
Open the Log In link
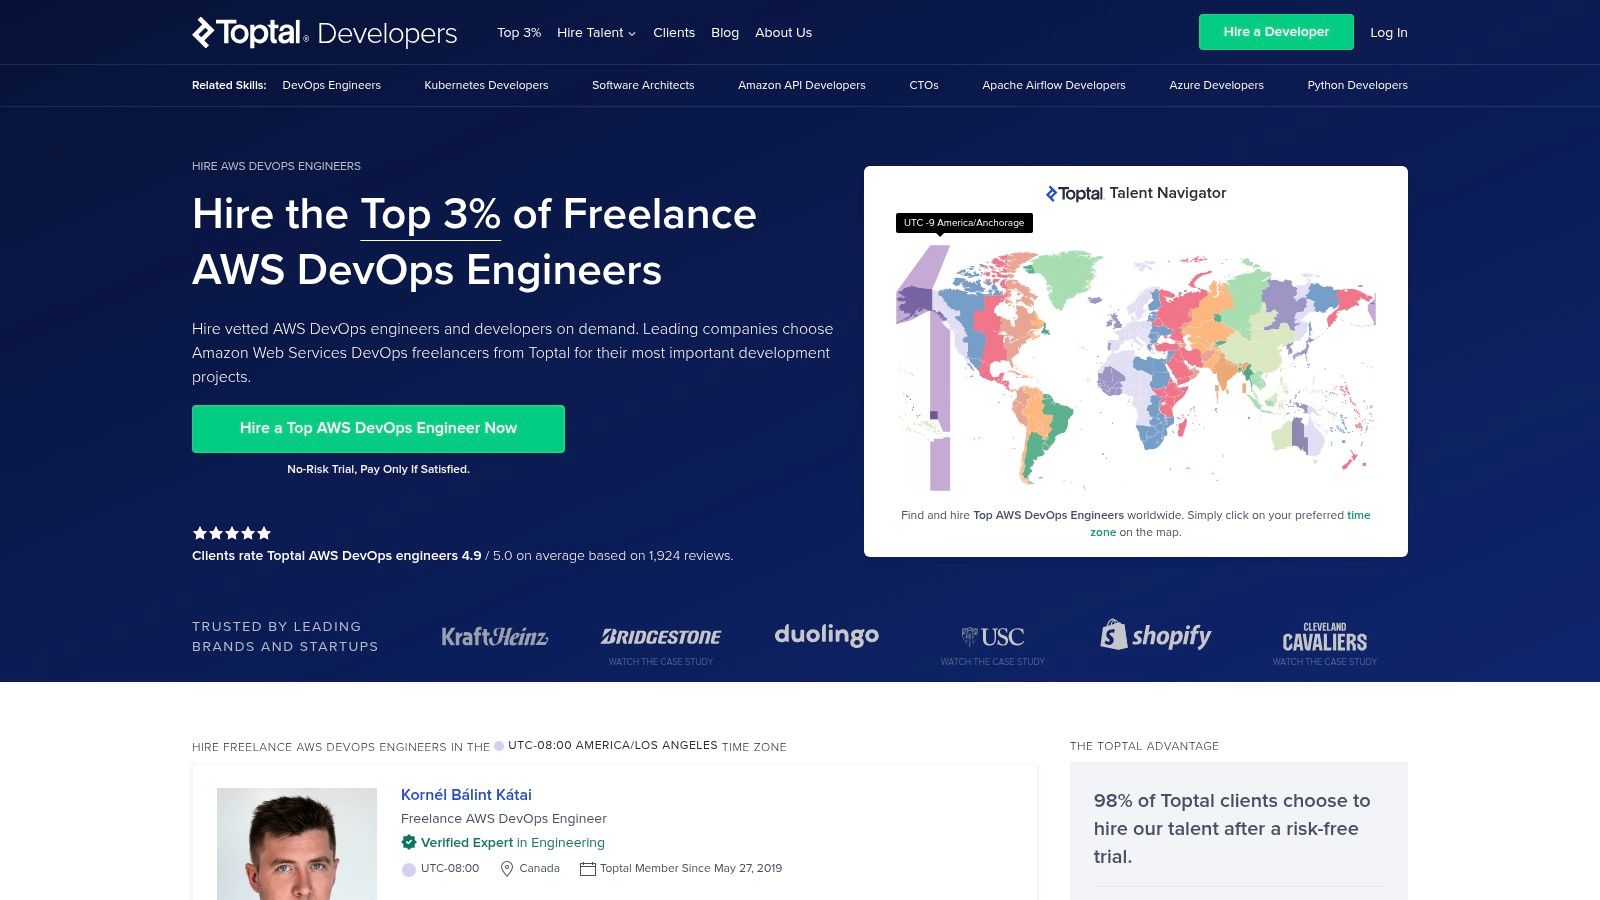coord(1388,32)
